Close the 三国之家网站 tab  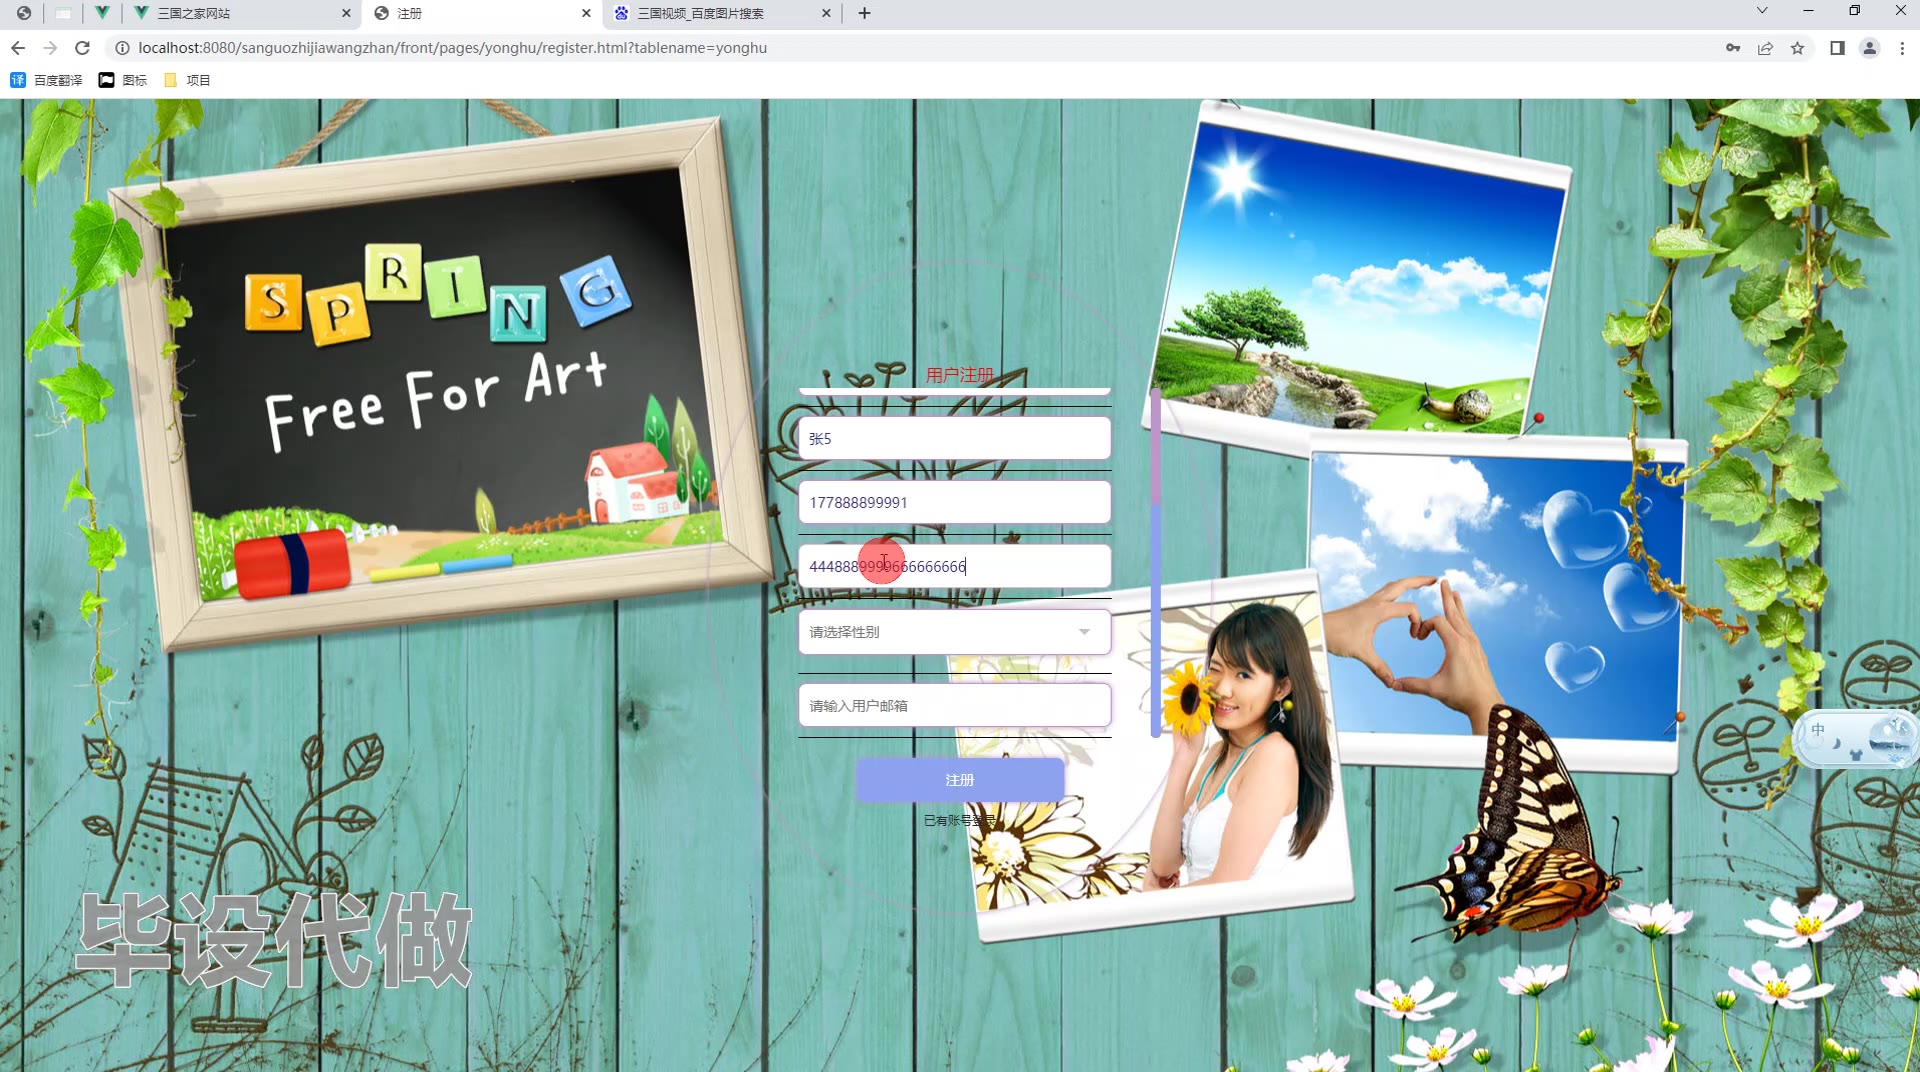(346, 13)
